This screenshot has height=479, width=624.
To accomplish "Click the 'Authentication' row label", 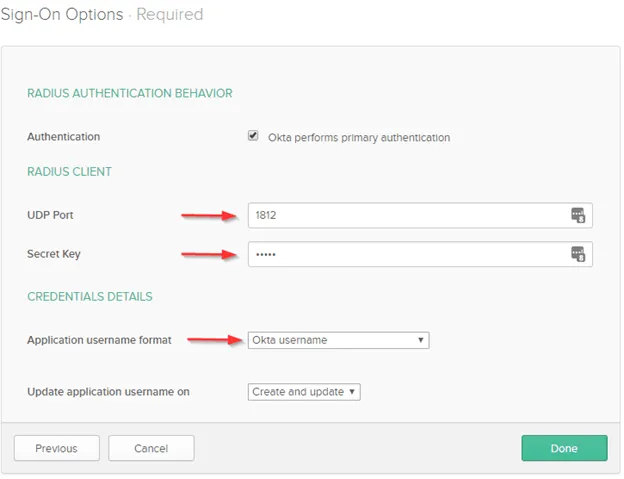I will [63, 137].
